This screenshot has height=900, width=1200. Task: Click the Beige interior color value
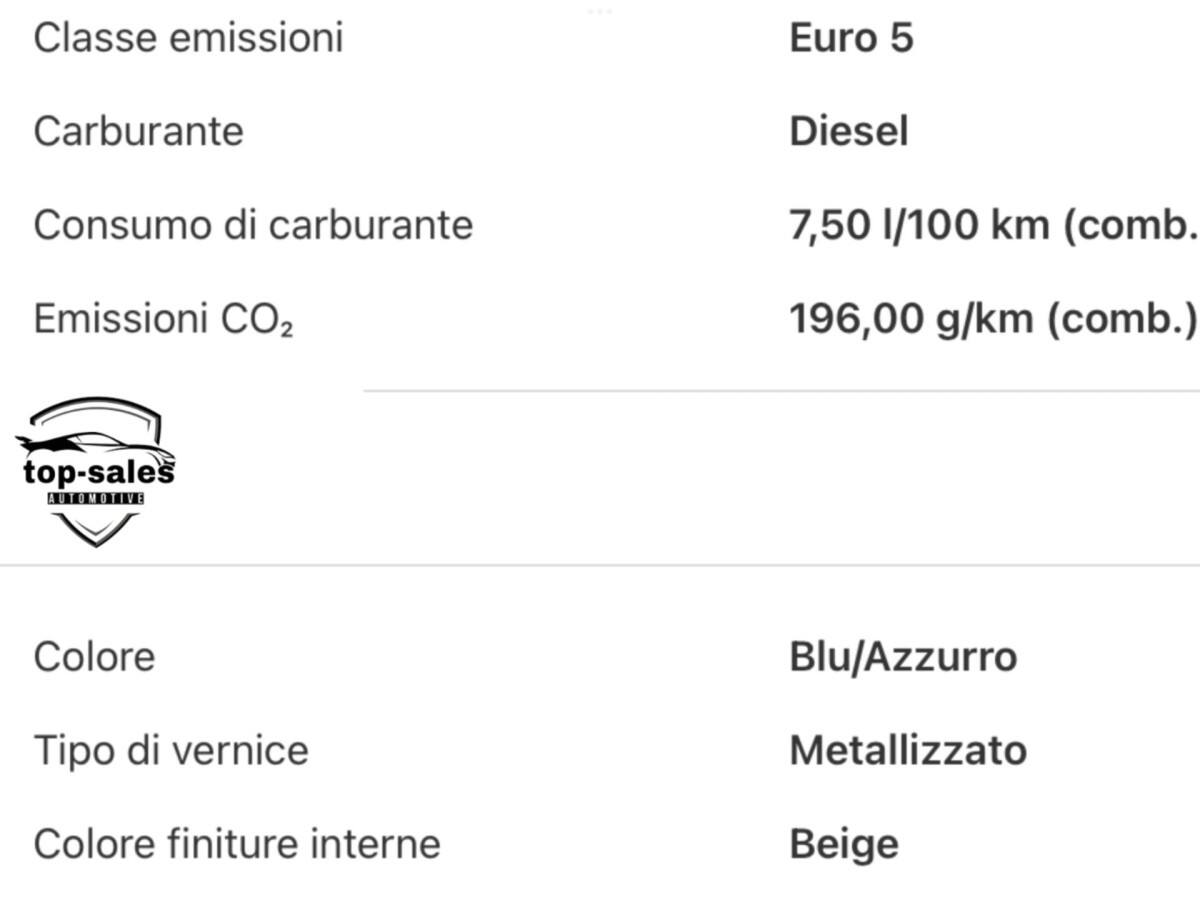pyautogui.click(x=844, y=844)
